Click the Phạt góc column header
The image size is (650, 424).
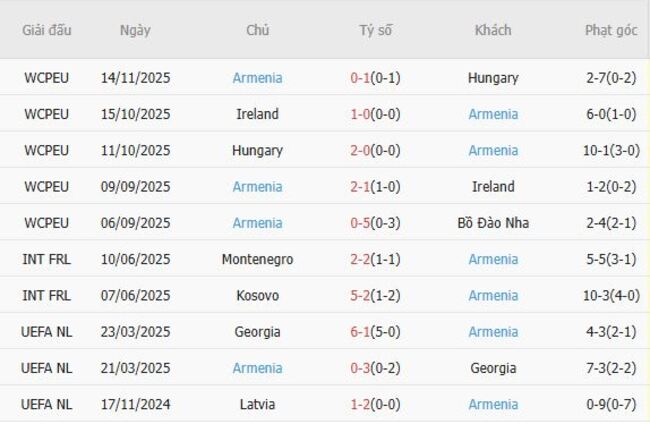click(611, 30)
